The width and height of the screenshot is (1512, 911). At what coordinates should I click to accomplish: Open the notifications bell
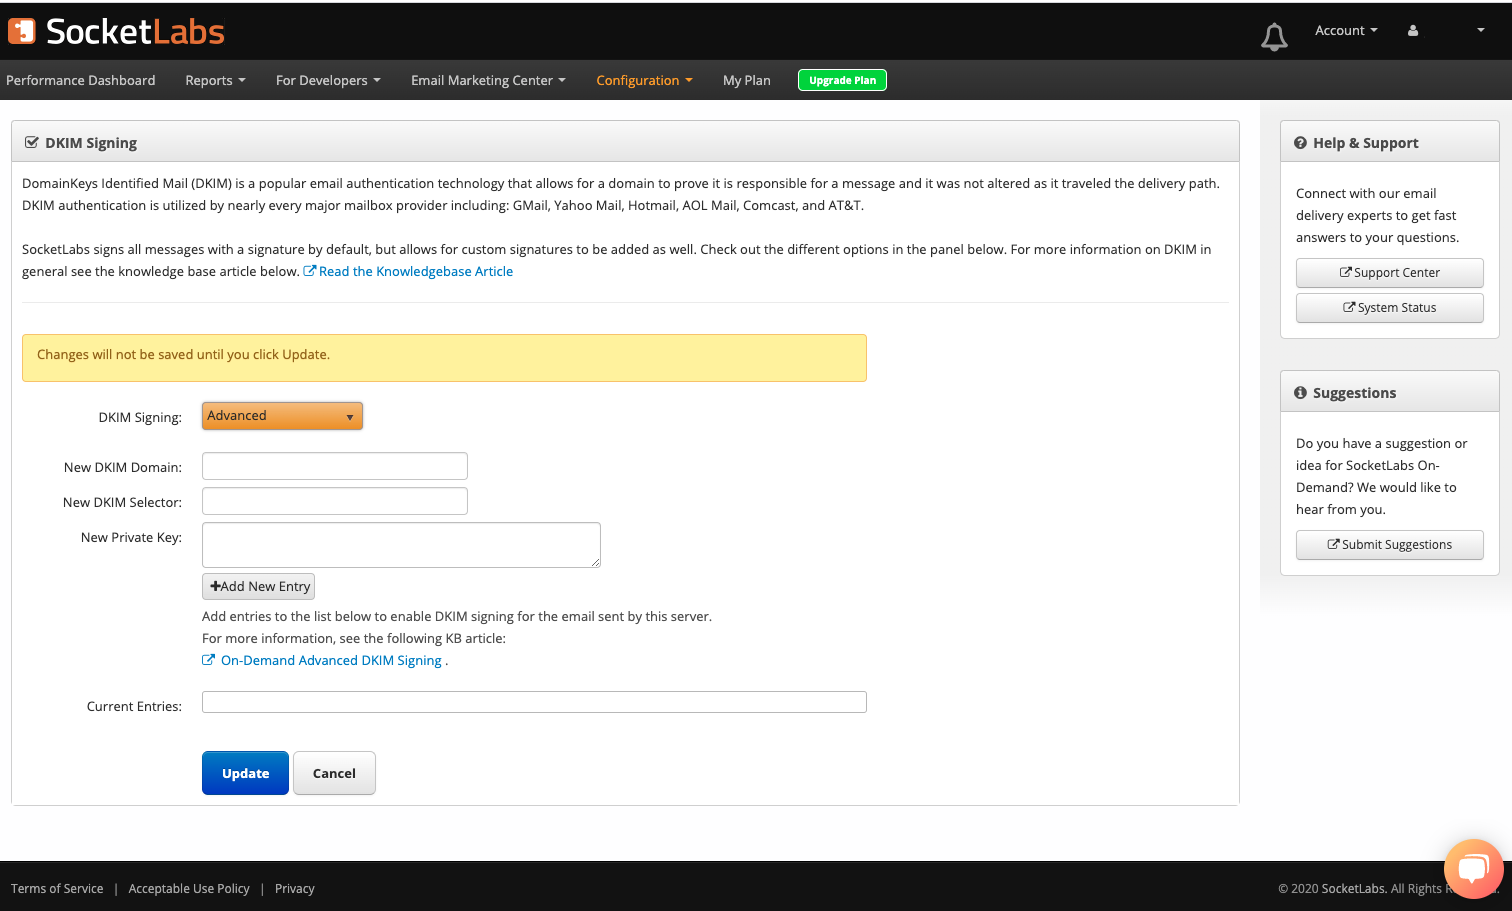[x=1274, y=37]
